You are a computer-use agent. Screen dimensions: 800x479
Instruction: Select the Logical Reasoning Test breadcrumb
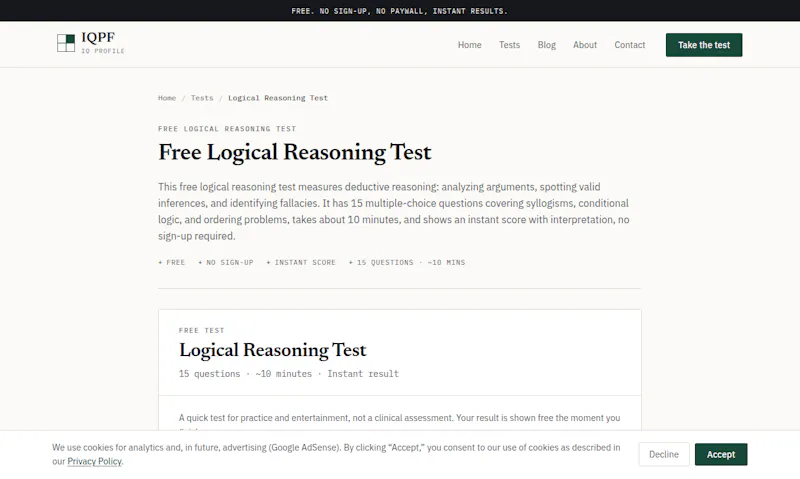coord(278,98)
